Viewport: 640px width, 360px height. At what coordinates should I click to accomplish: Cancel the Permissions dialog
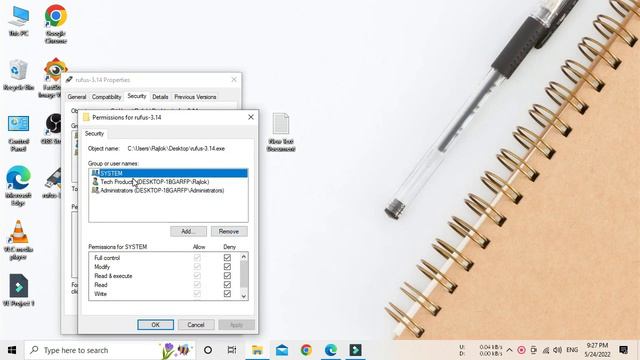196,325
